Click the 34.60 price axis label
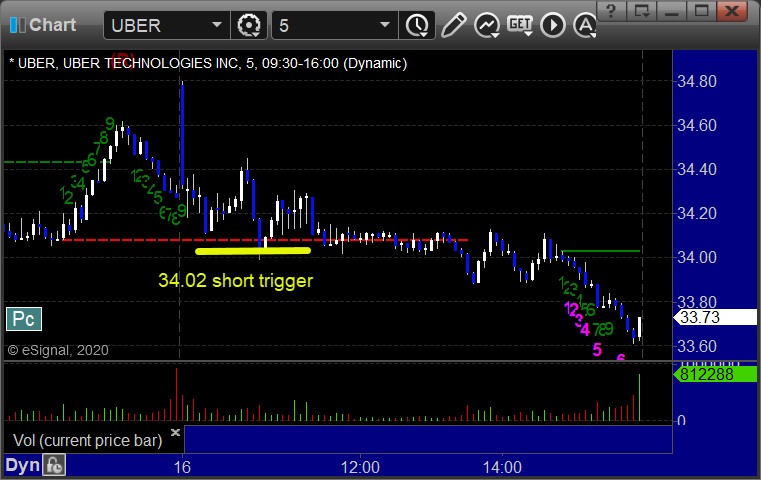The image size is (761, 480). 696,125
